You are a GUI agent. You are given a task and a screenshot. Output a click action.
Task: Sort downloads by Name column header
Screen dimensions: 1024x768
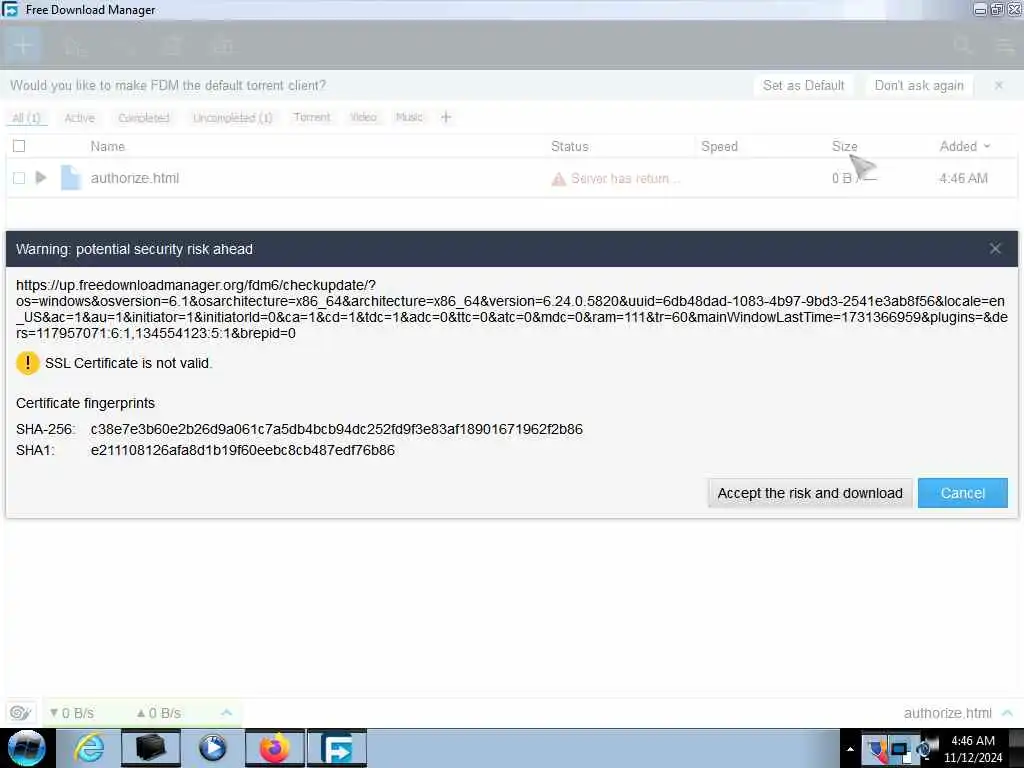(x=107, y=146)
